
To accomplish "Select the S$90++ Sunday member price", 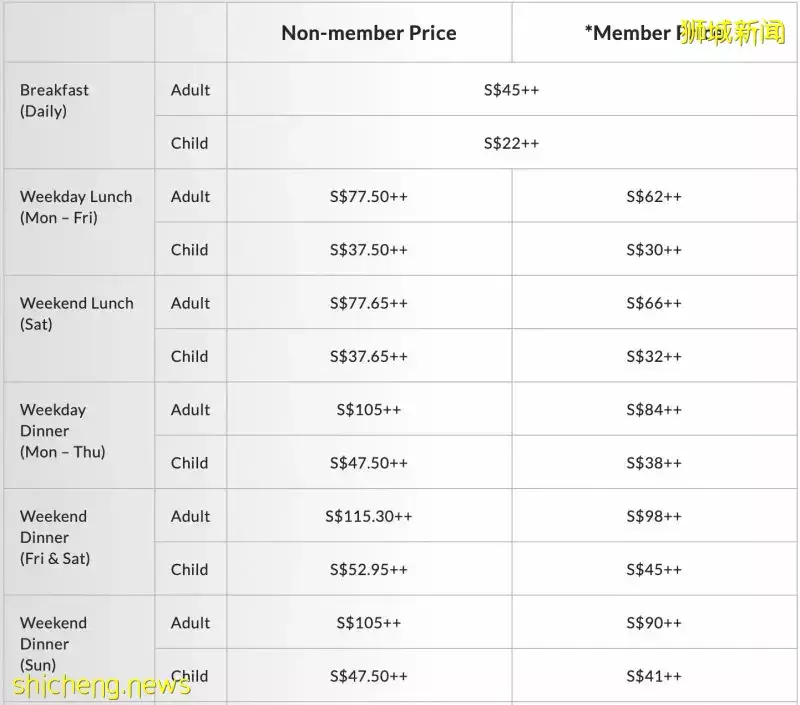I will [x=654, y=623].
